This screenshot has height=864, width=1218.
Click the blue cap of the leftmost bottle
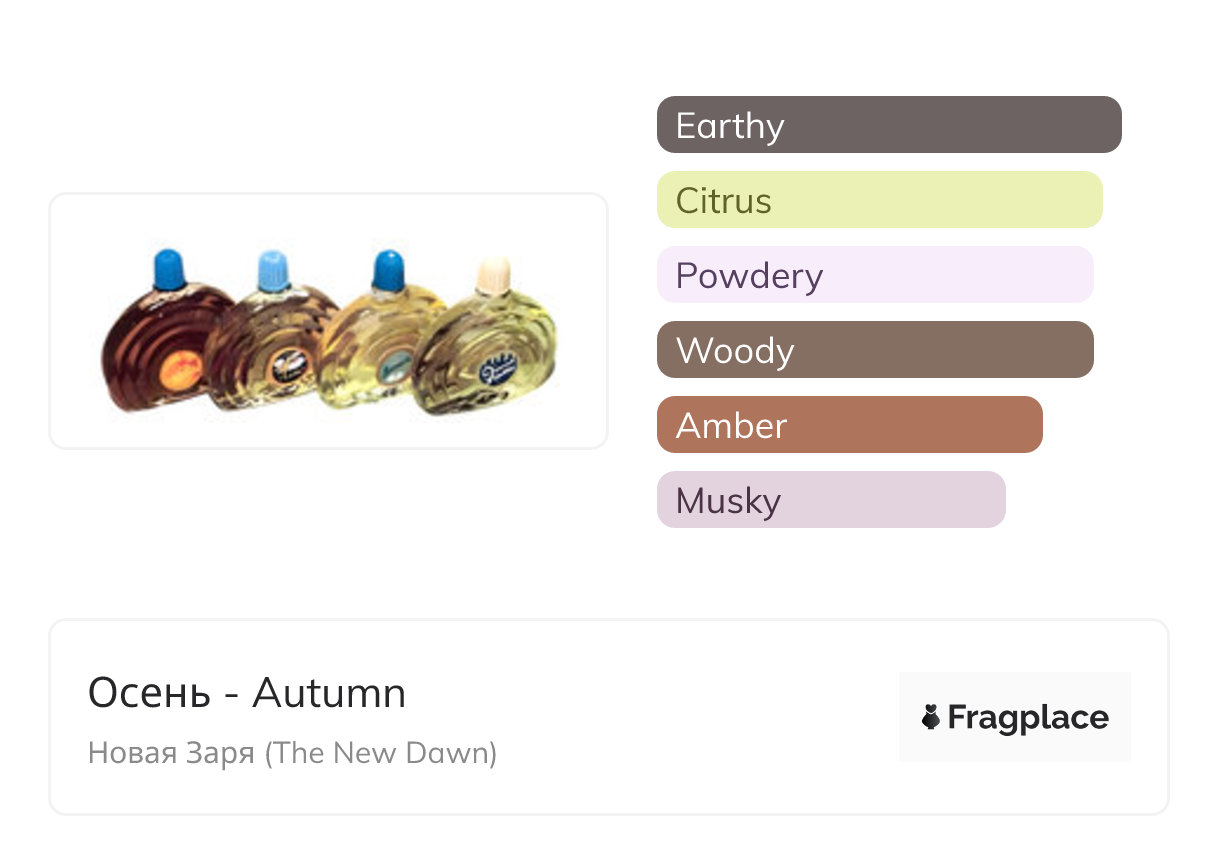coord(170,268)
